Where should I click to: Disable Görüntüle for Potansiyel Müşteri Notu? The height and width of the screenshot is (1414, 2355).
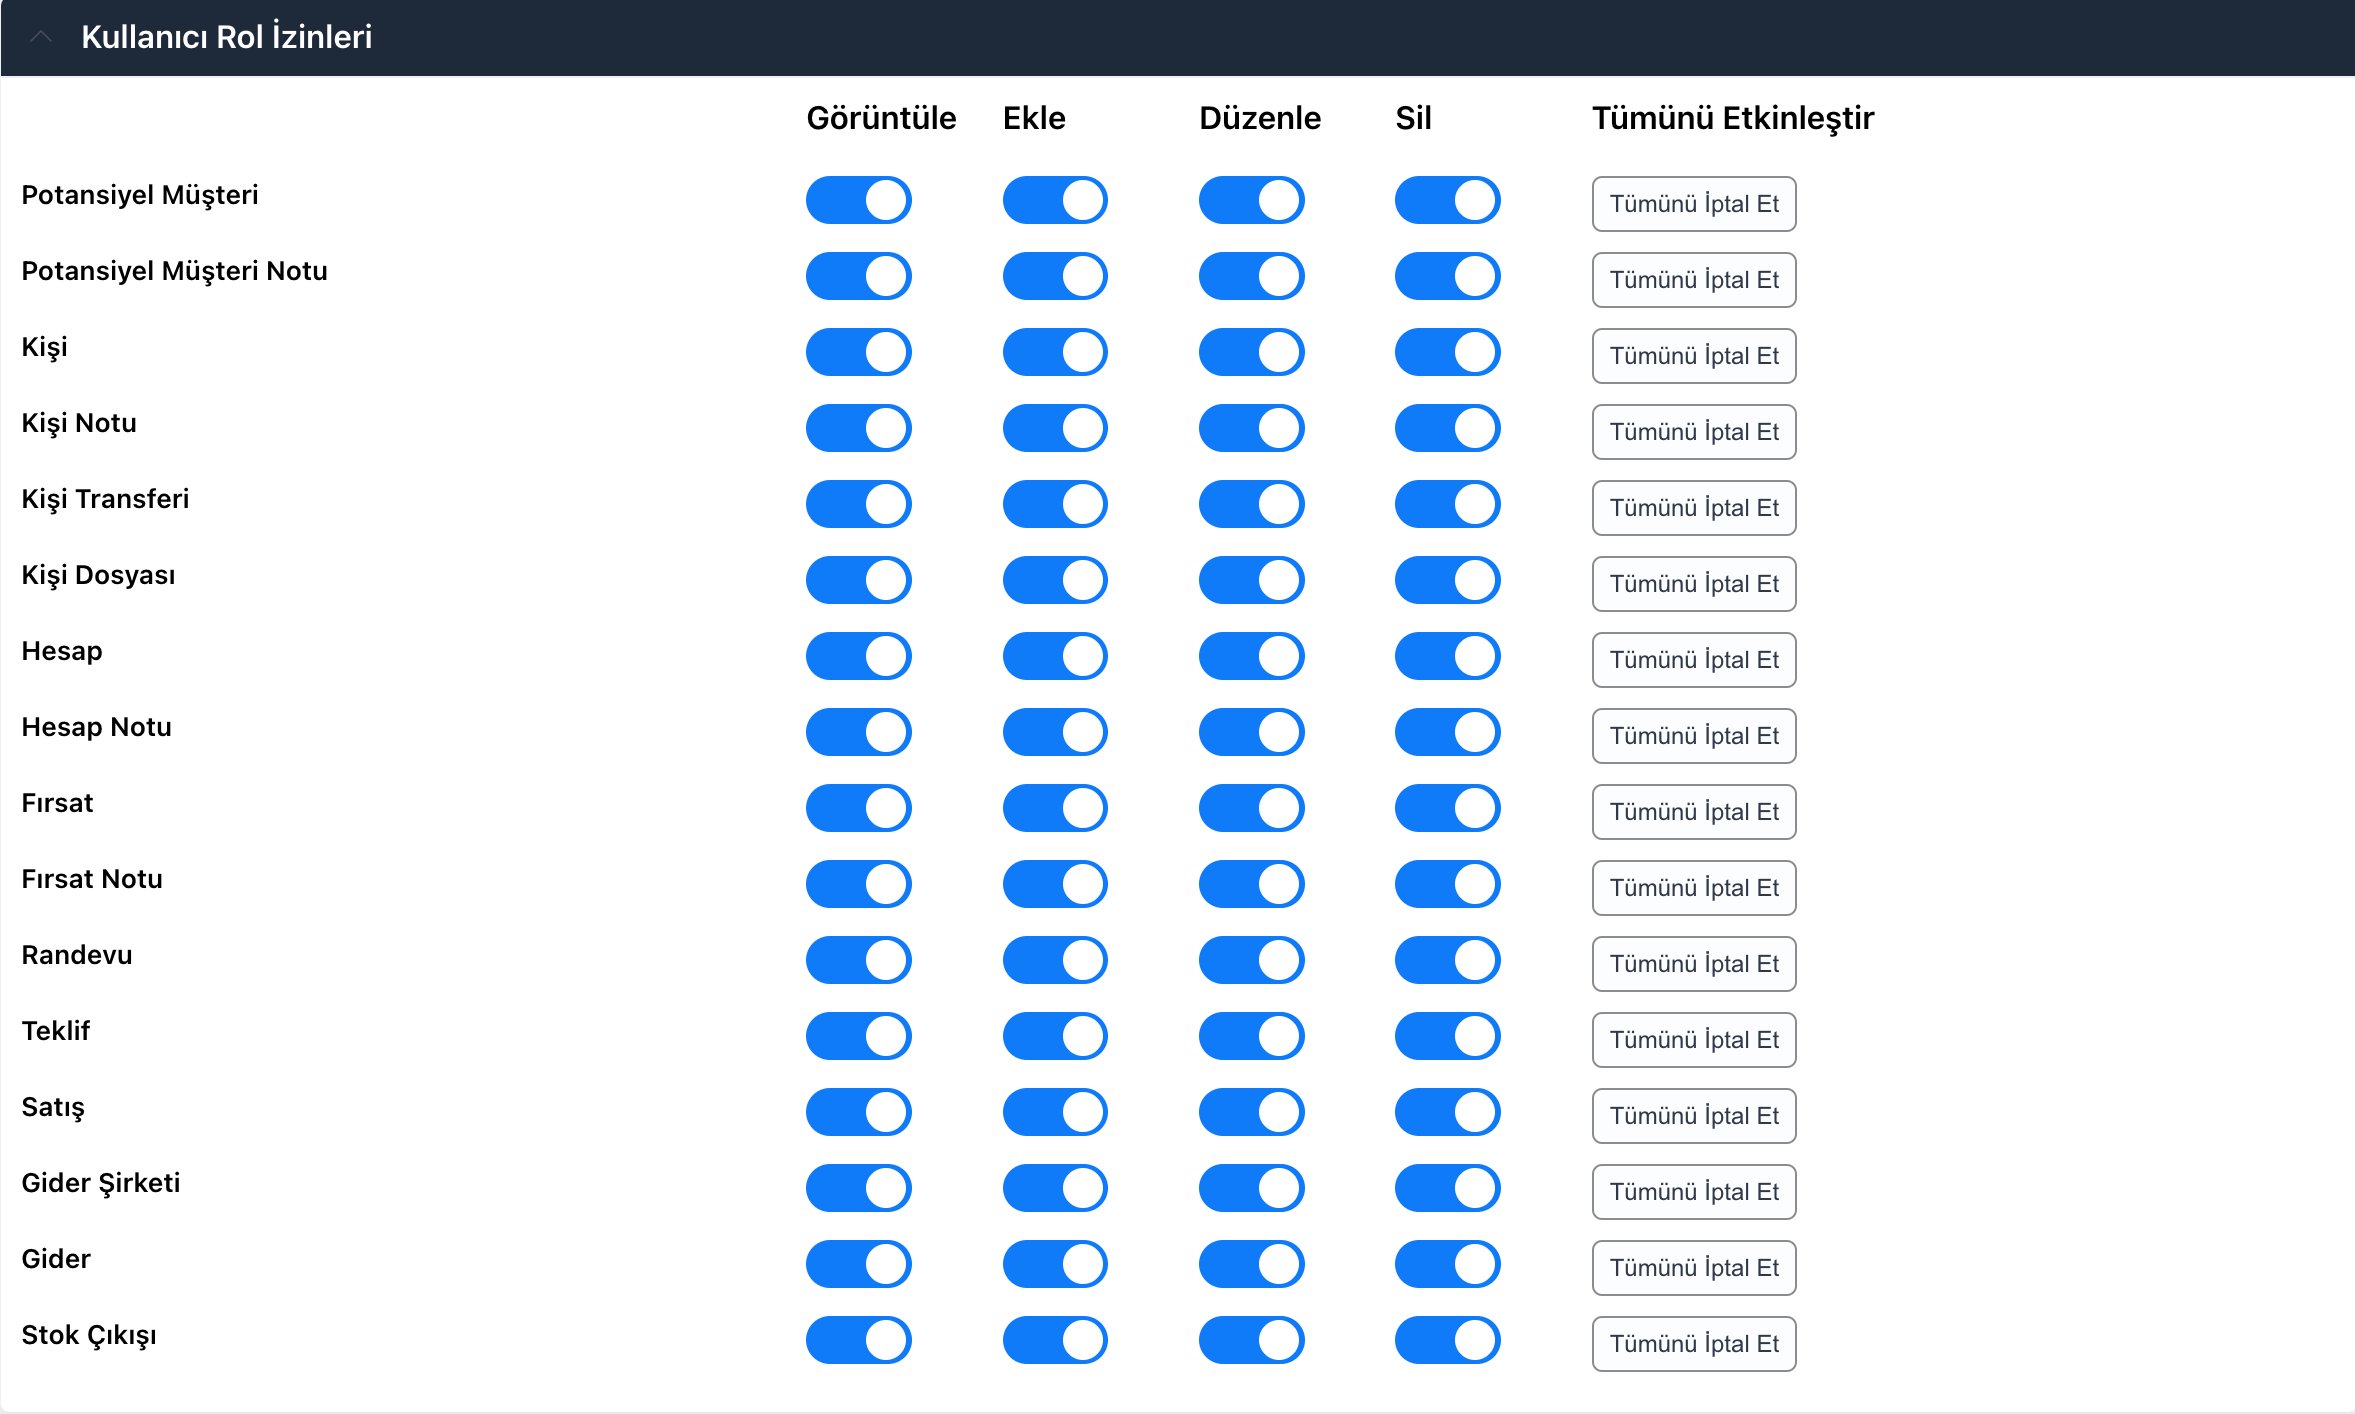(859, 276)
